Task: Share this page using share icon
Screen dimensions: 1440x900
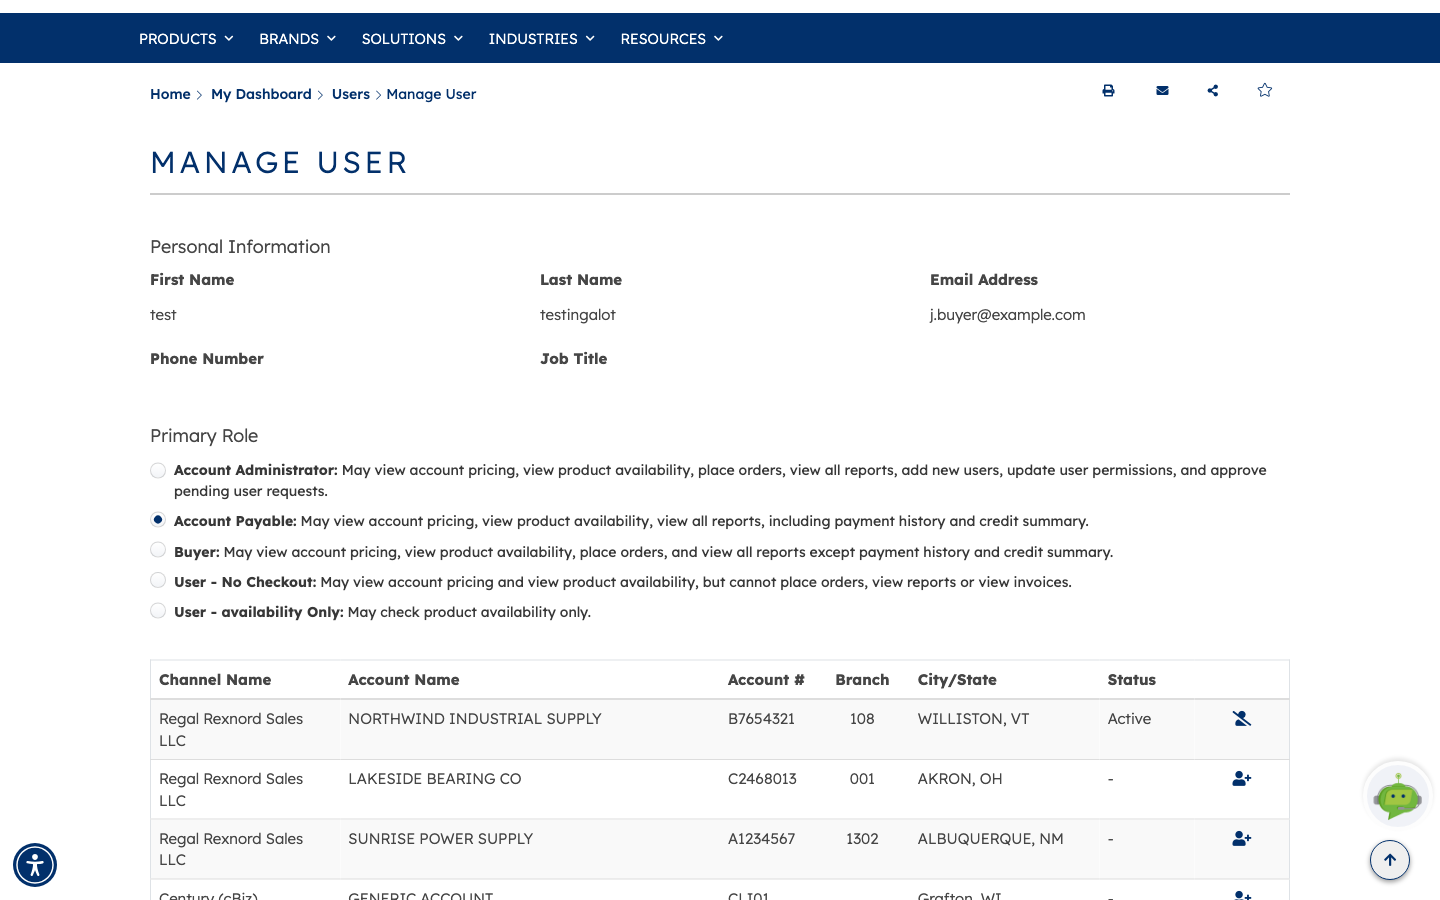Action: (1213, 91)
